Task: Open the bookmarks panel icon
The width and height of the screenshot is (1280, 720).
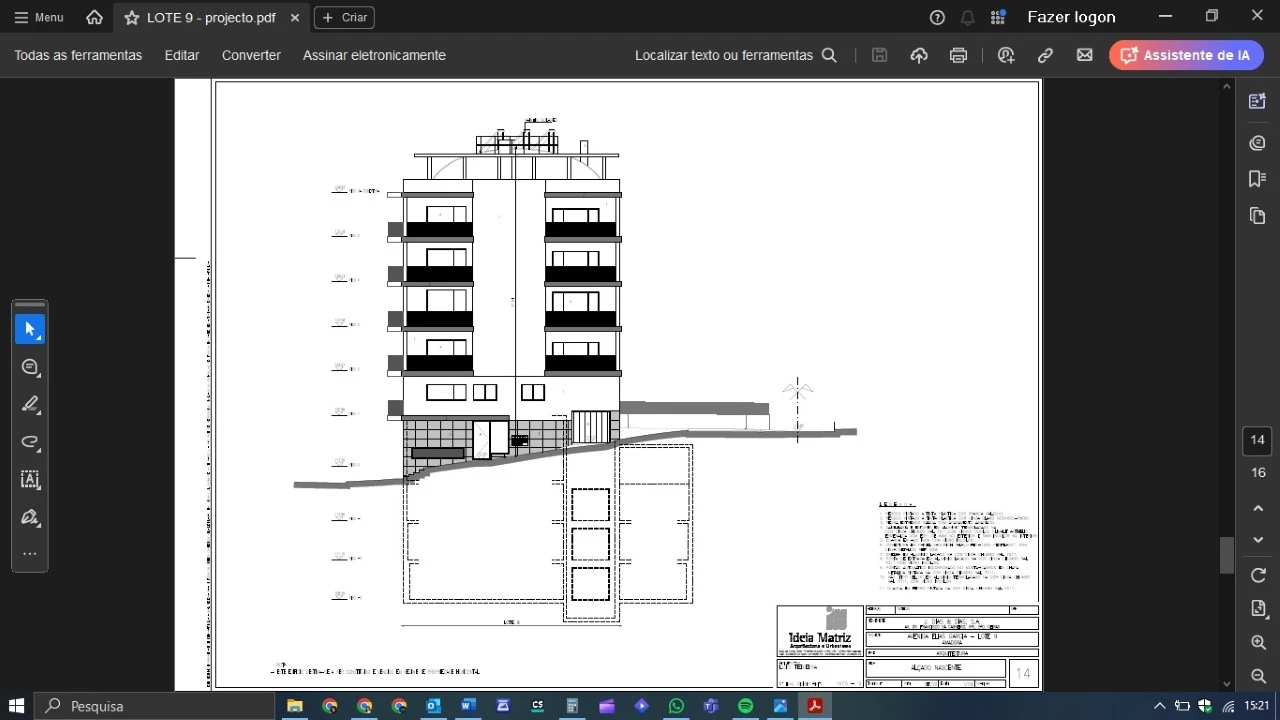Action: click(1258, 178)
